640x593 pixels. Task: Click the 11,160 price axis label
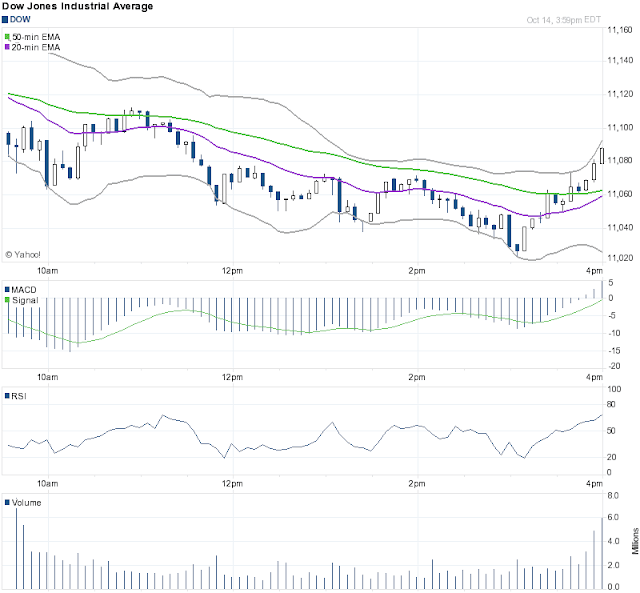620,30
